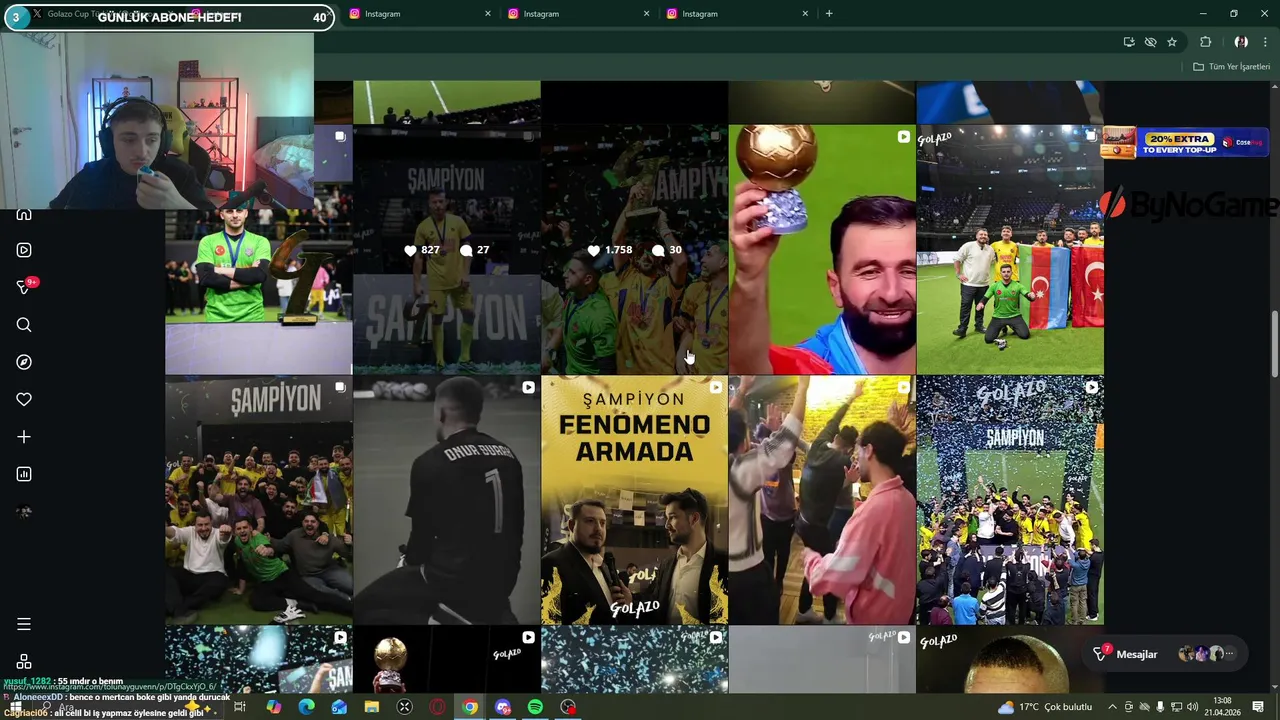Open the yellow team group celebration photo
Image resolution: width=1280 pixels, height=720 pixels.
click(258, 500)
